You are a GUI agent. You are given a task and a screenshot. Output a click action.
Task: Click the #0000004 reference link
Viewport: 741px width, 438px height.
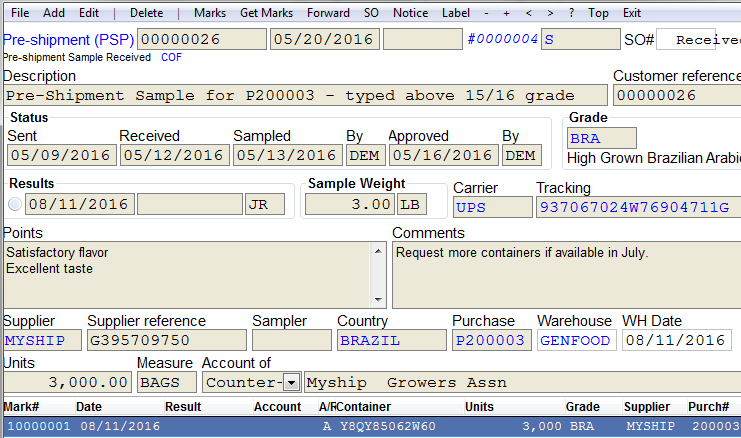coord(502,39)
